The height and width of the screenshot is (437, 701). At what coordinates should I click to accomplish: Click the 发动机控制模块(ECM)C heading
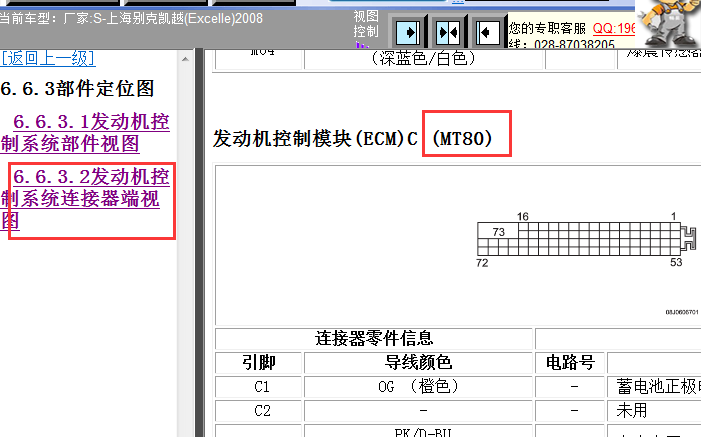click(315, 139)
